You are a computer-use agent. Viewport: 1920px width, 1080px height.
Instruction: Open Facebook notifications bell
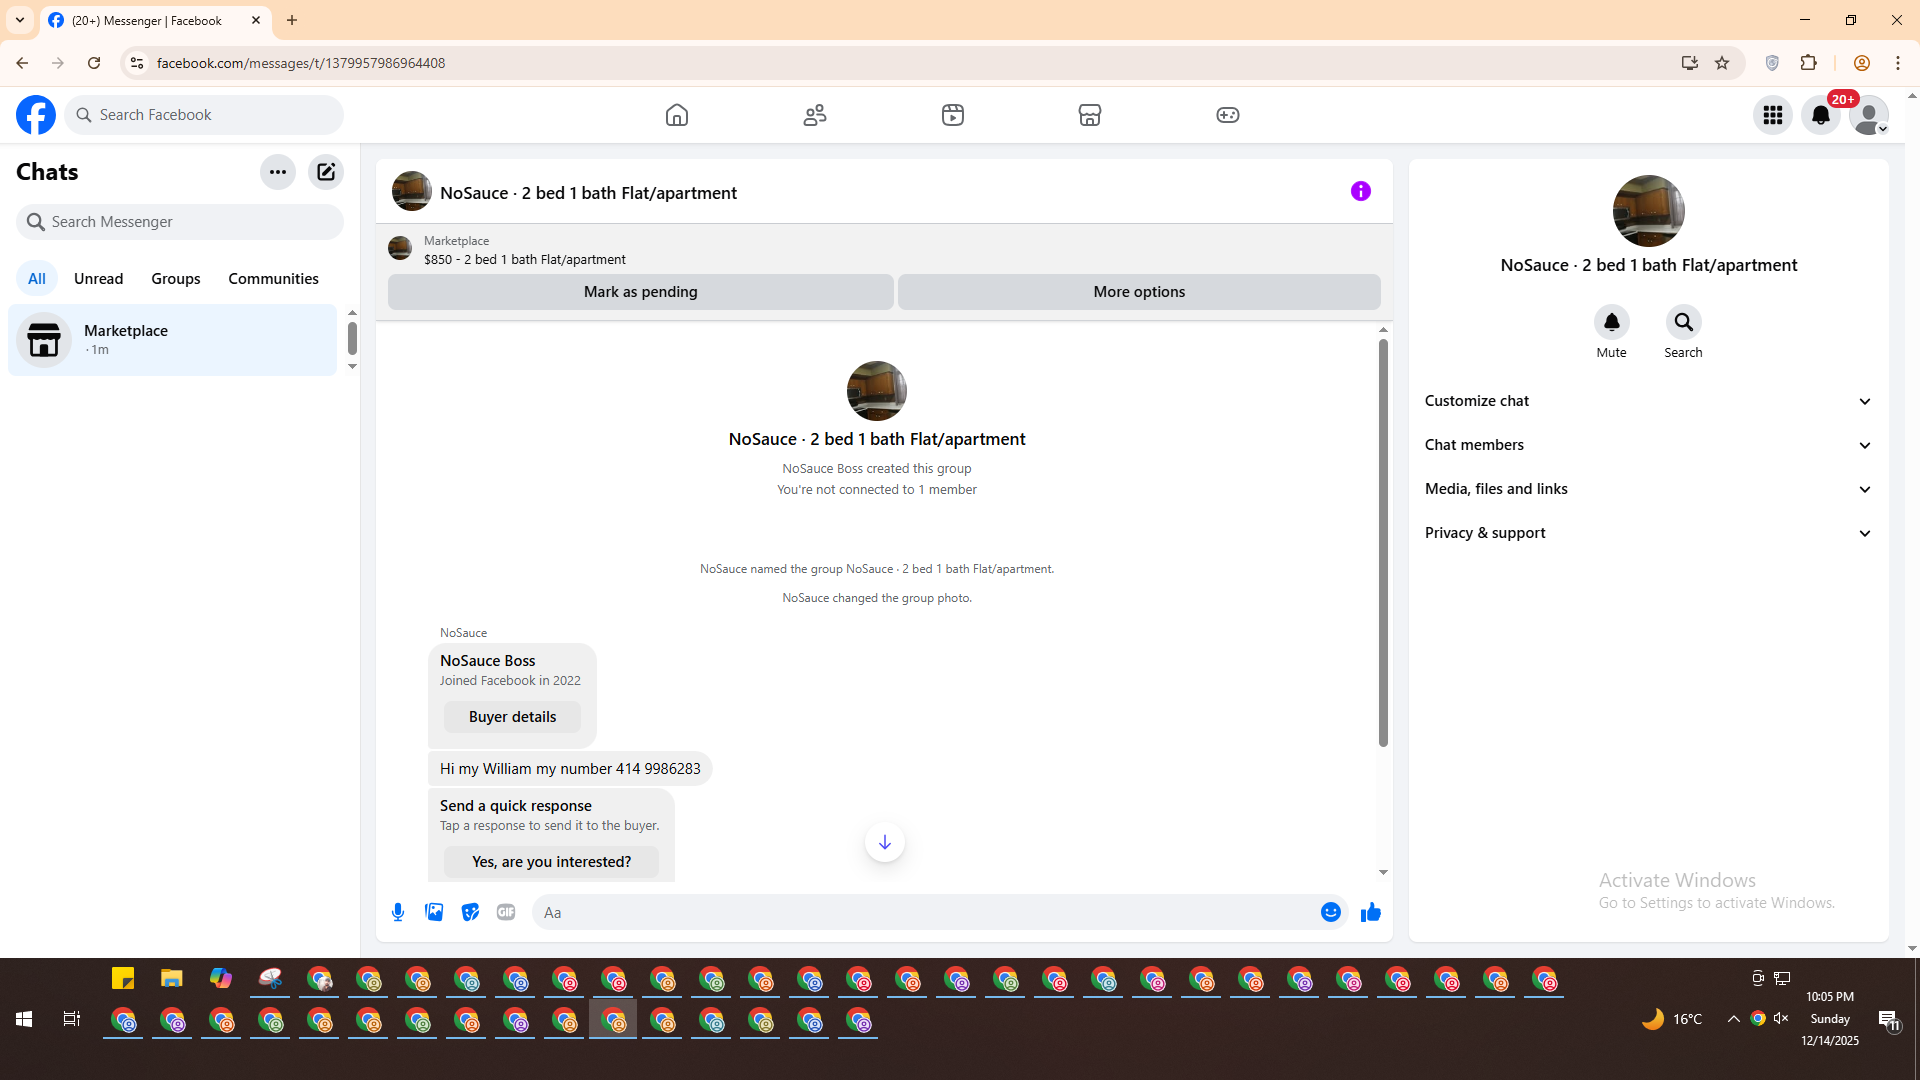click(1820, 115)
